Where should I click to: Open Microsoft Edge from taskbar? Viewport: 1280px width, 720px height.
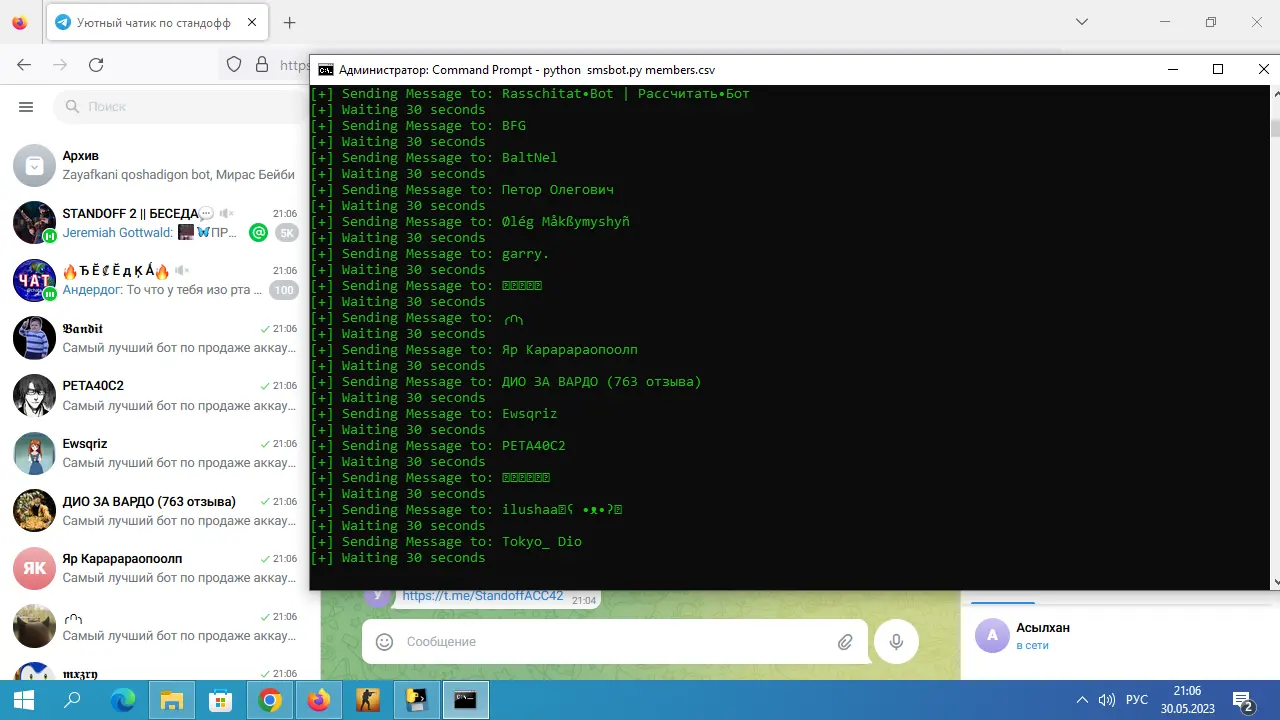click(122, 700)
